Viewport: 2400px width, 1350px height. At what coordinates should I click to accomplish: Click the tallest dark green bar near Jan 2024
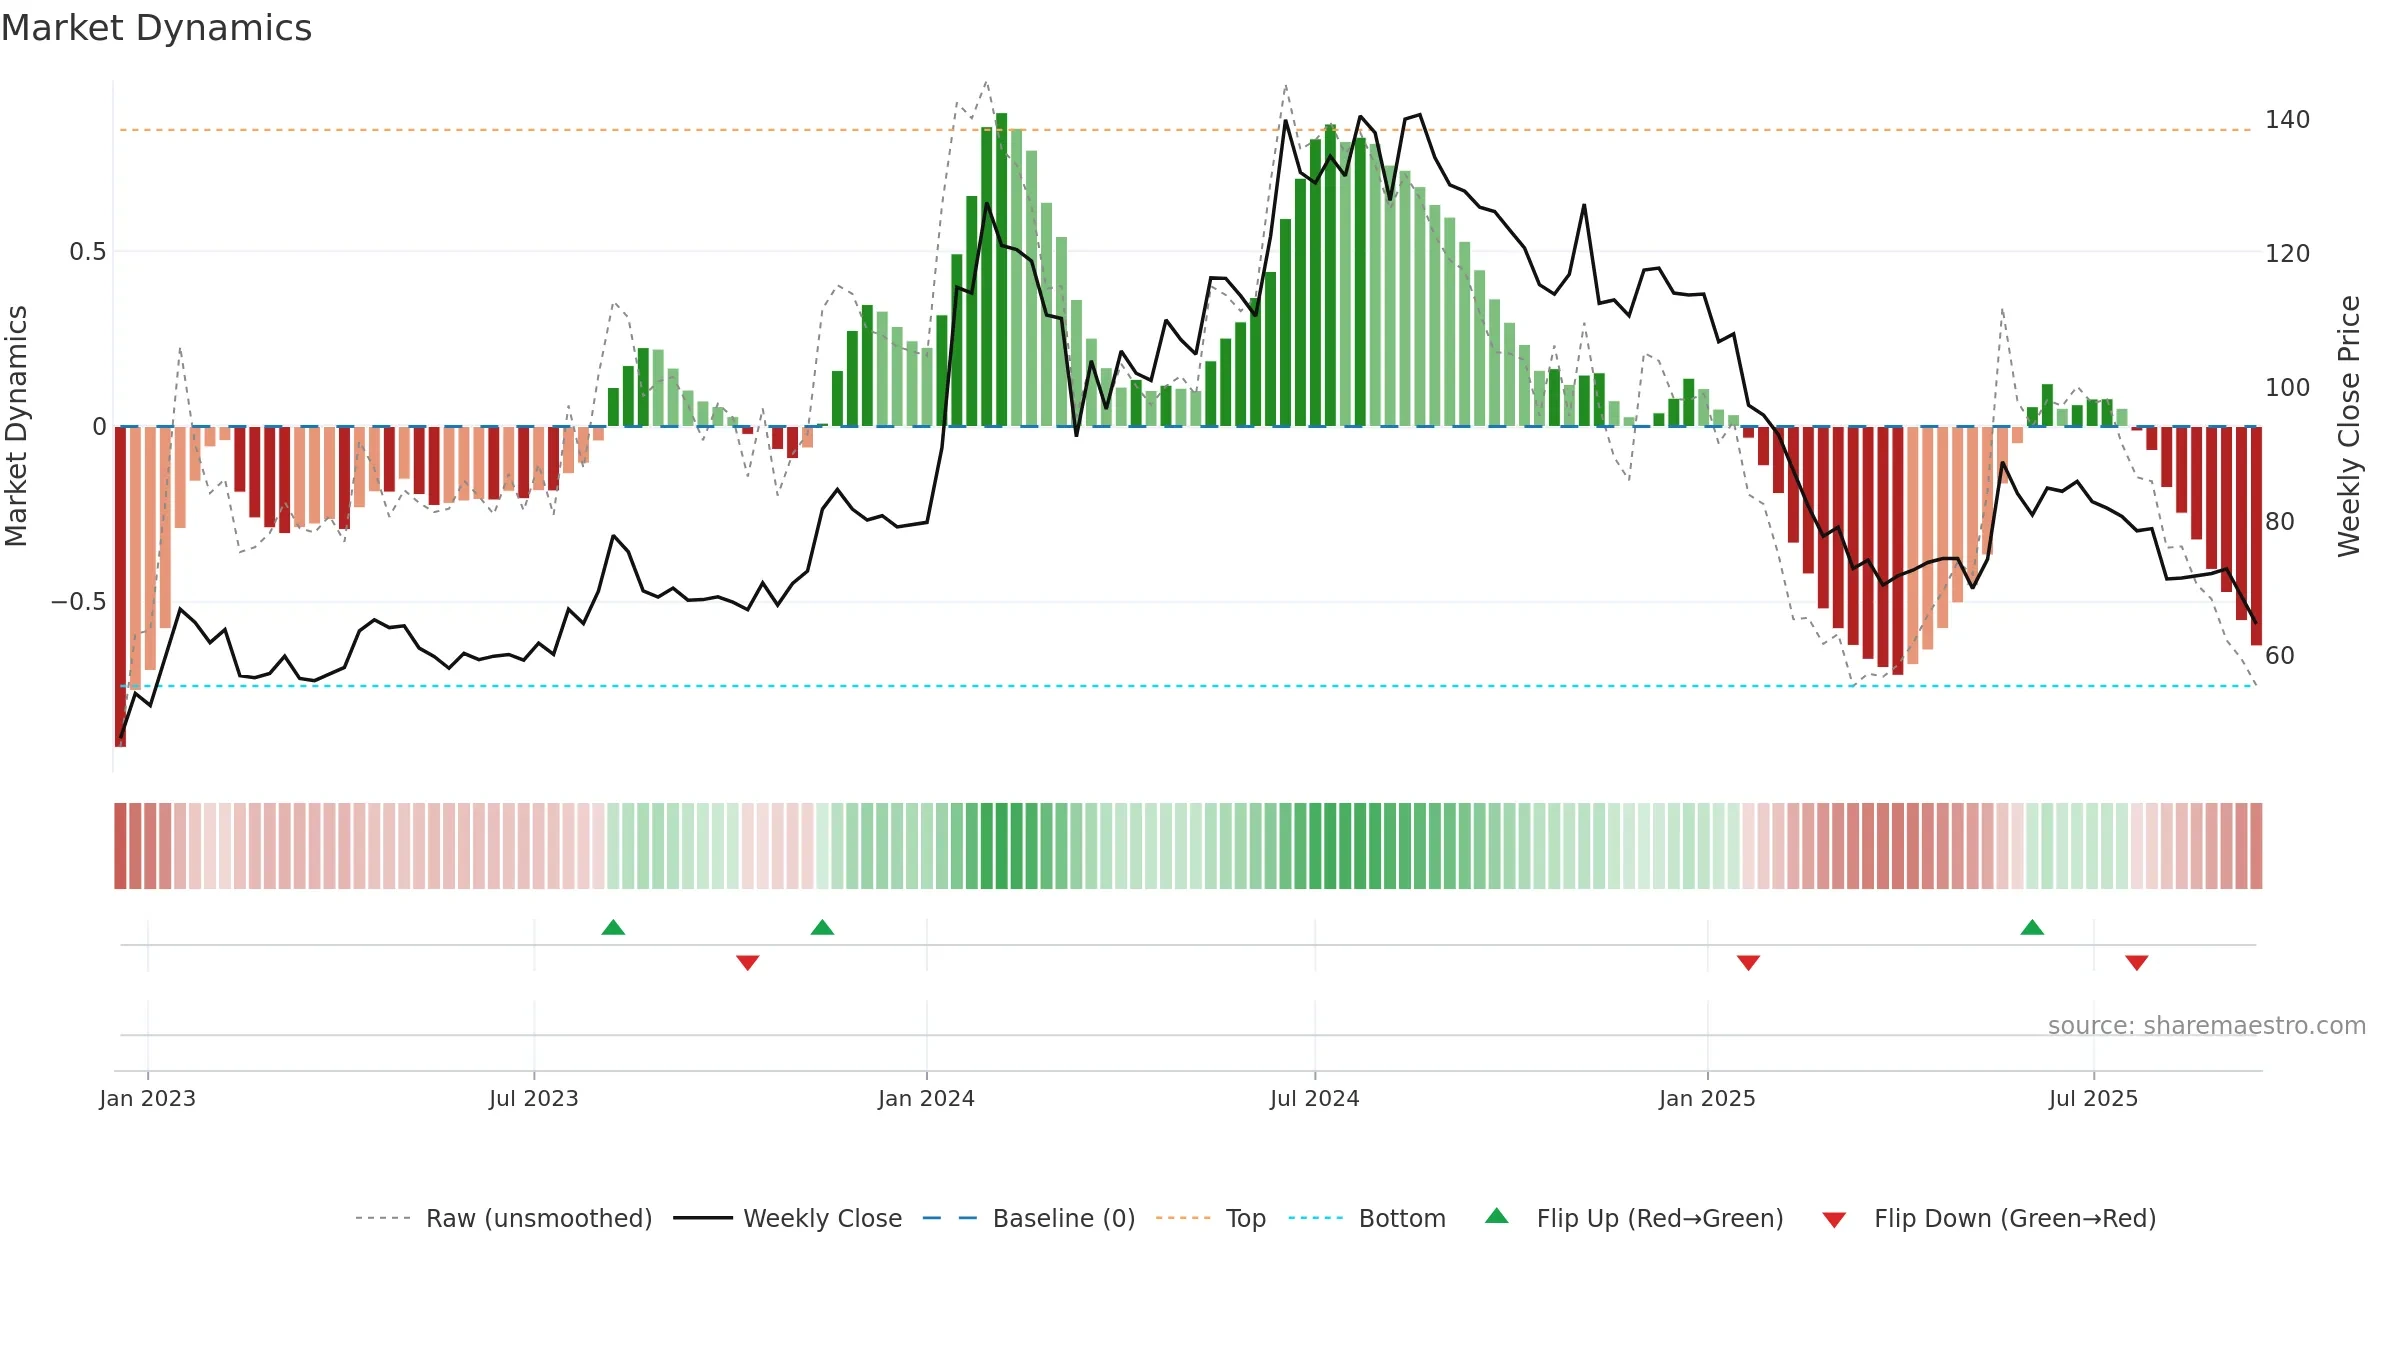pyautogui.click(x=1002, y=270)
